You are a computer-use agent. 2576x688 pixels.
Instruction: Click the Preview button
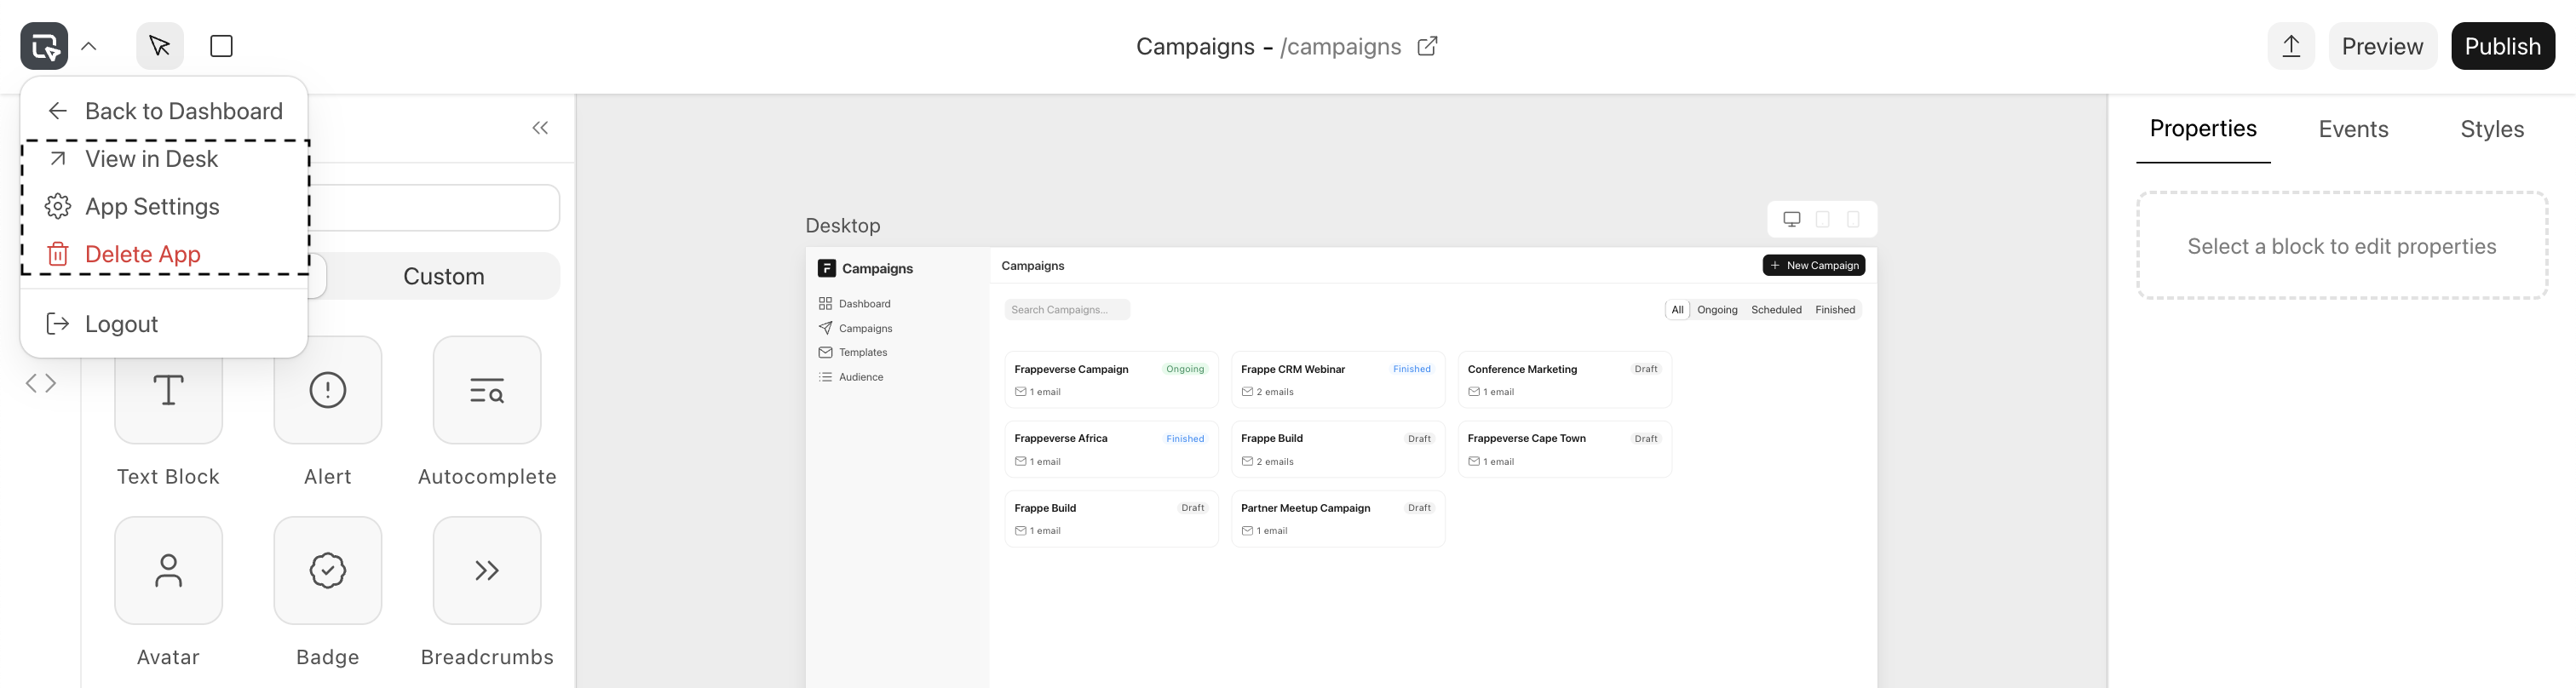[x=2381, y=46]
